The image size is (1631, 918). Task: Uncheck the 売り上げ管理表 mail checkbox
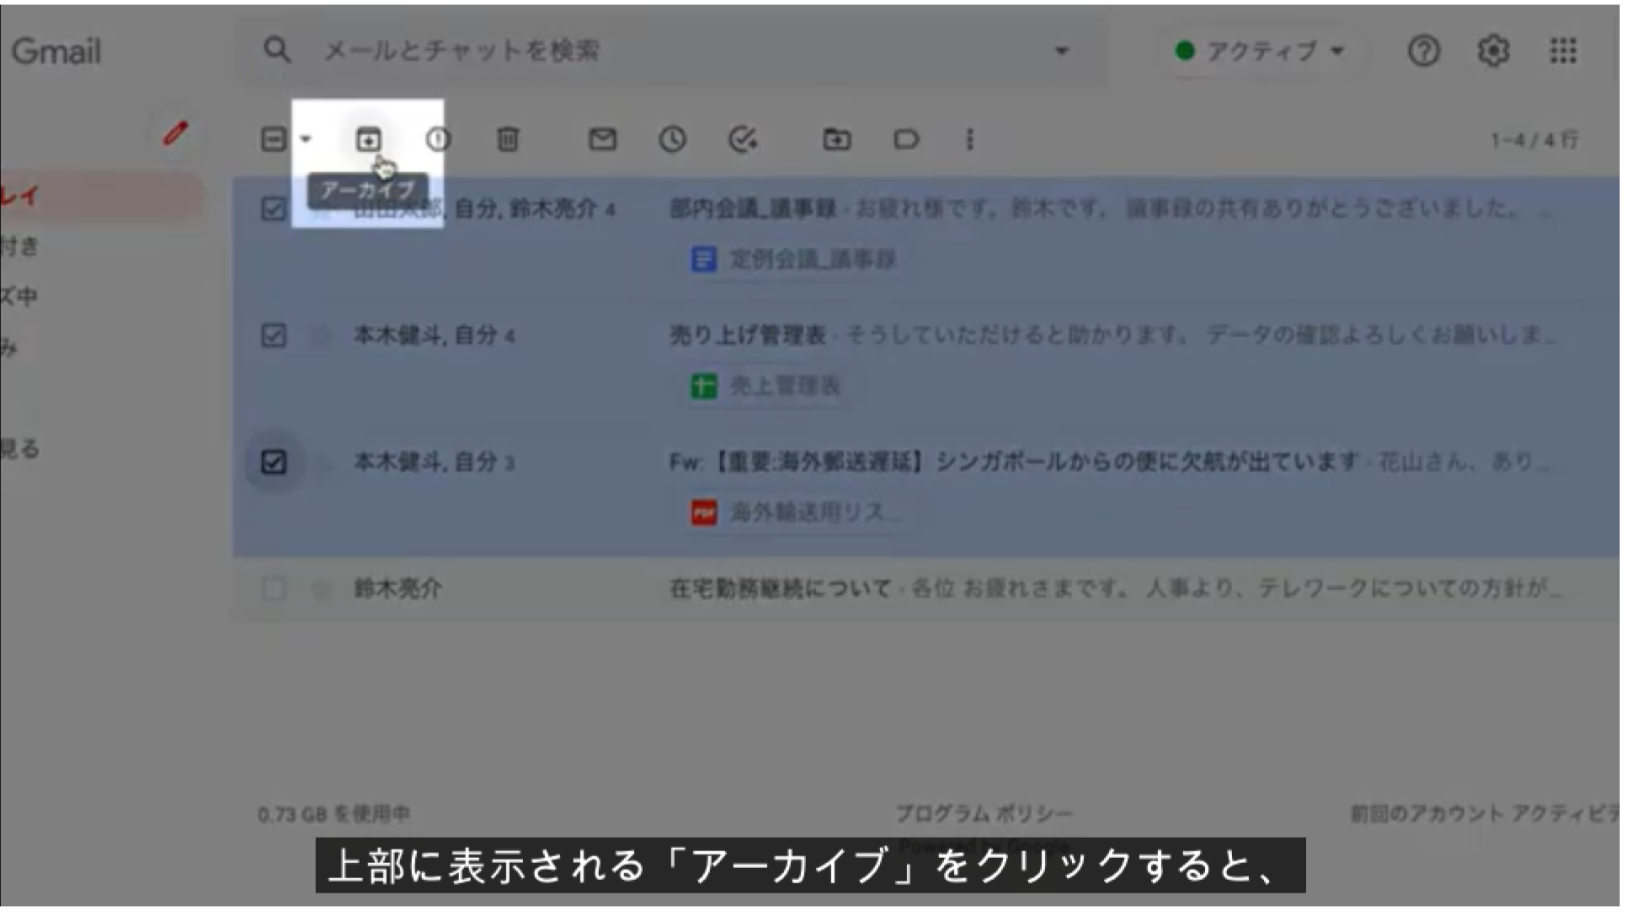(273, 336)
